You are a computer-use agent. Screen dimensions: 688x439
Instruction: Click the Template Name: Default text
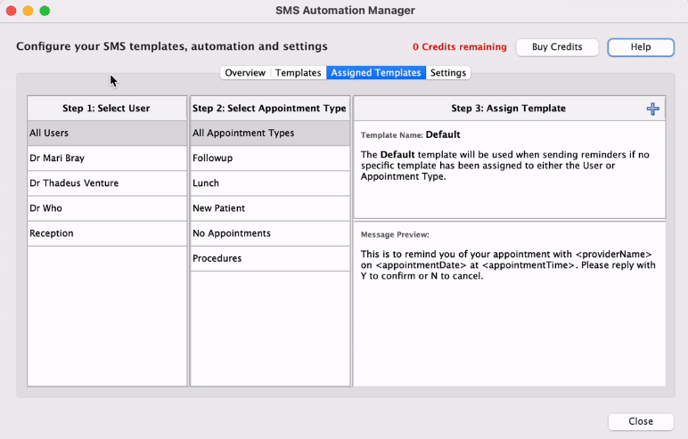[410, 135]
